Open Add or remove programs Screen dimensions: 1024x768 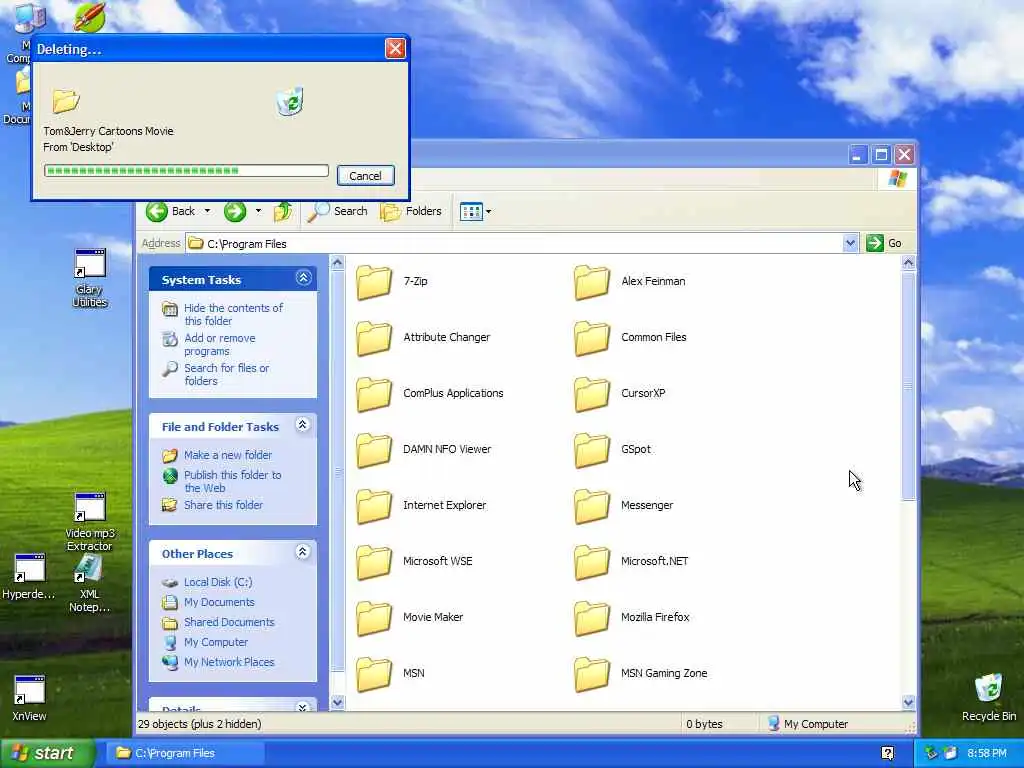point(219,344)
